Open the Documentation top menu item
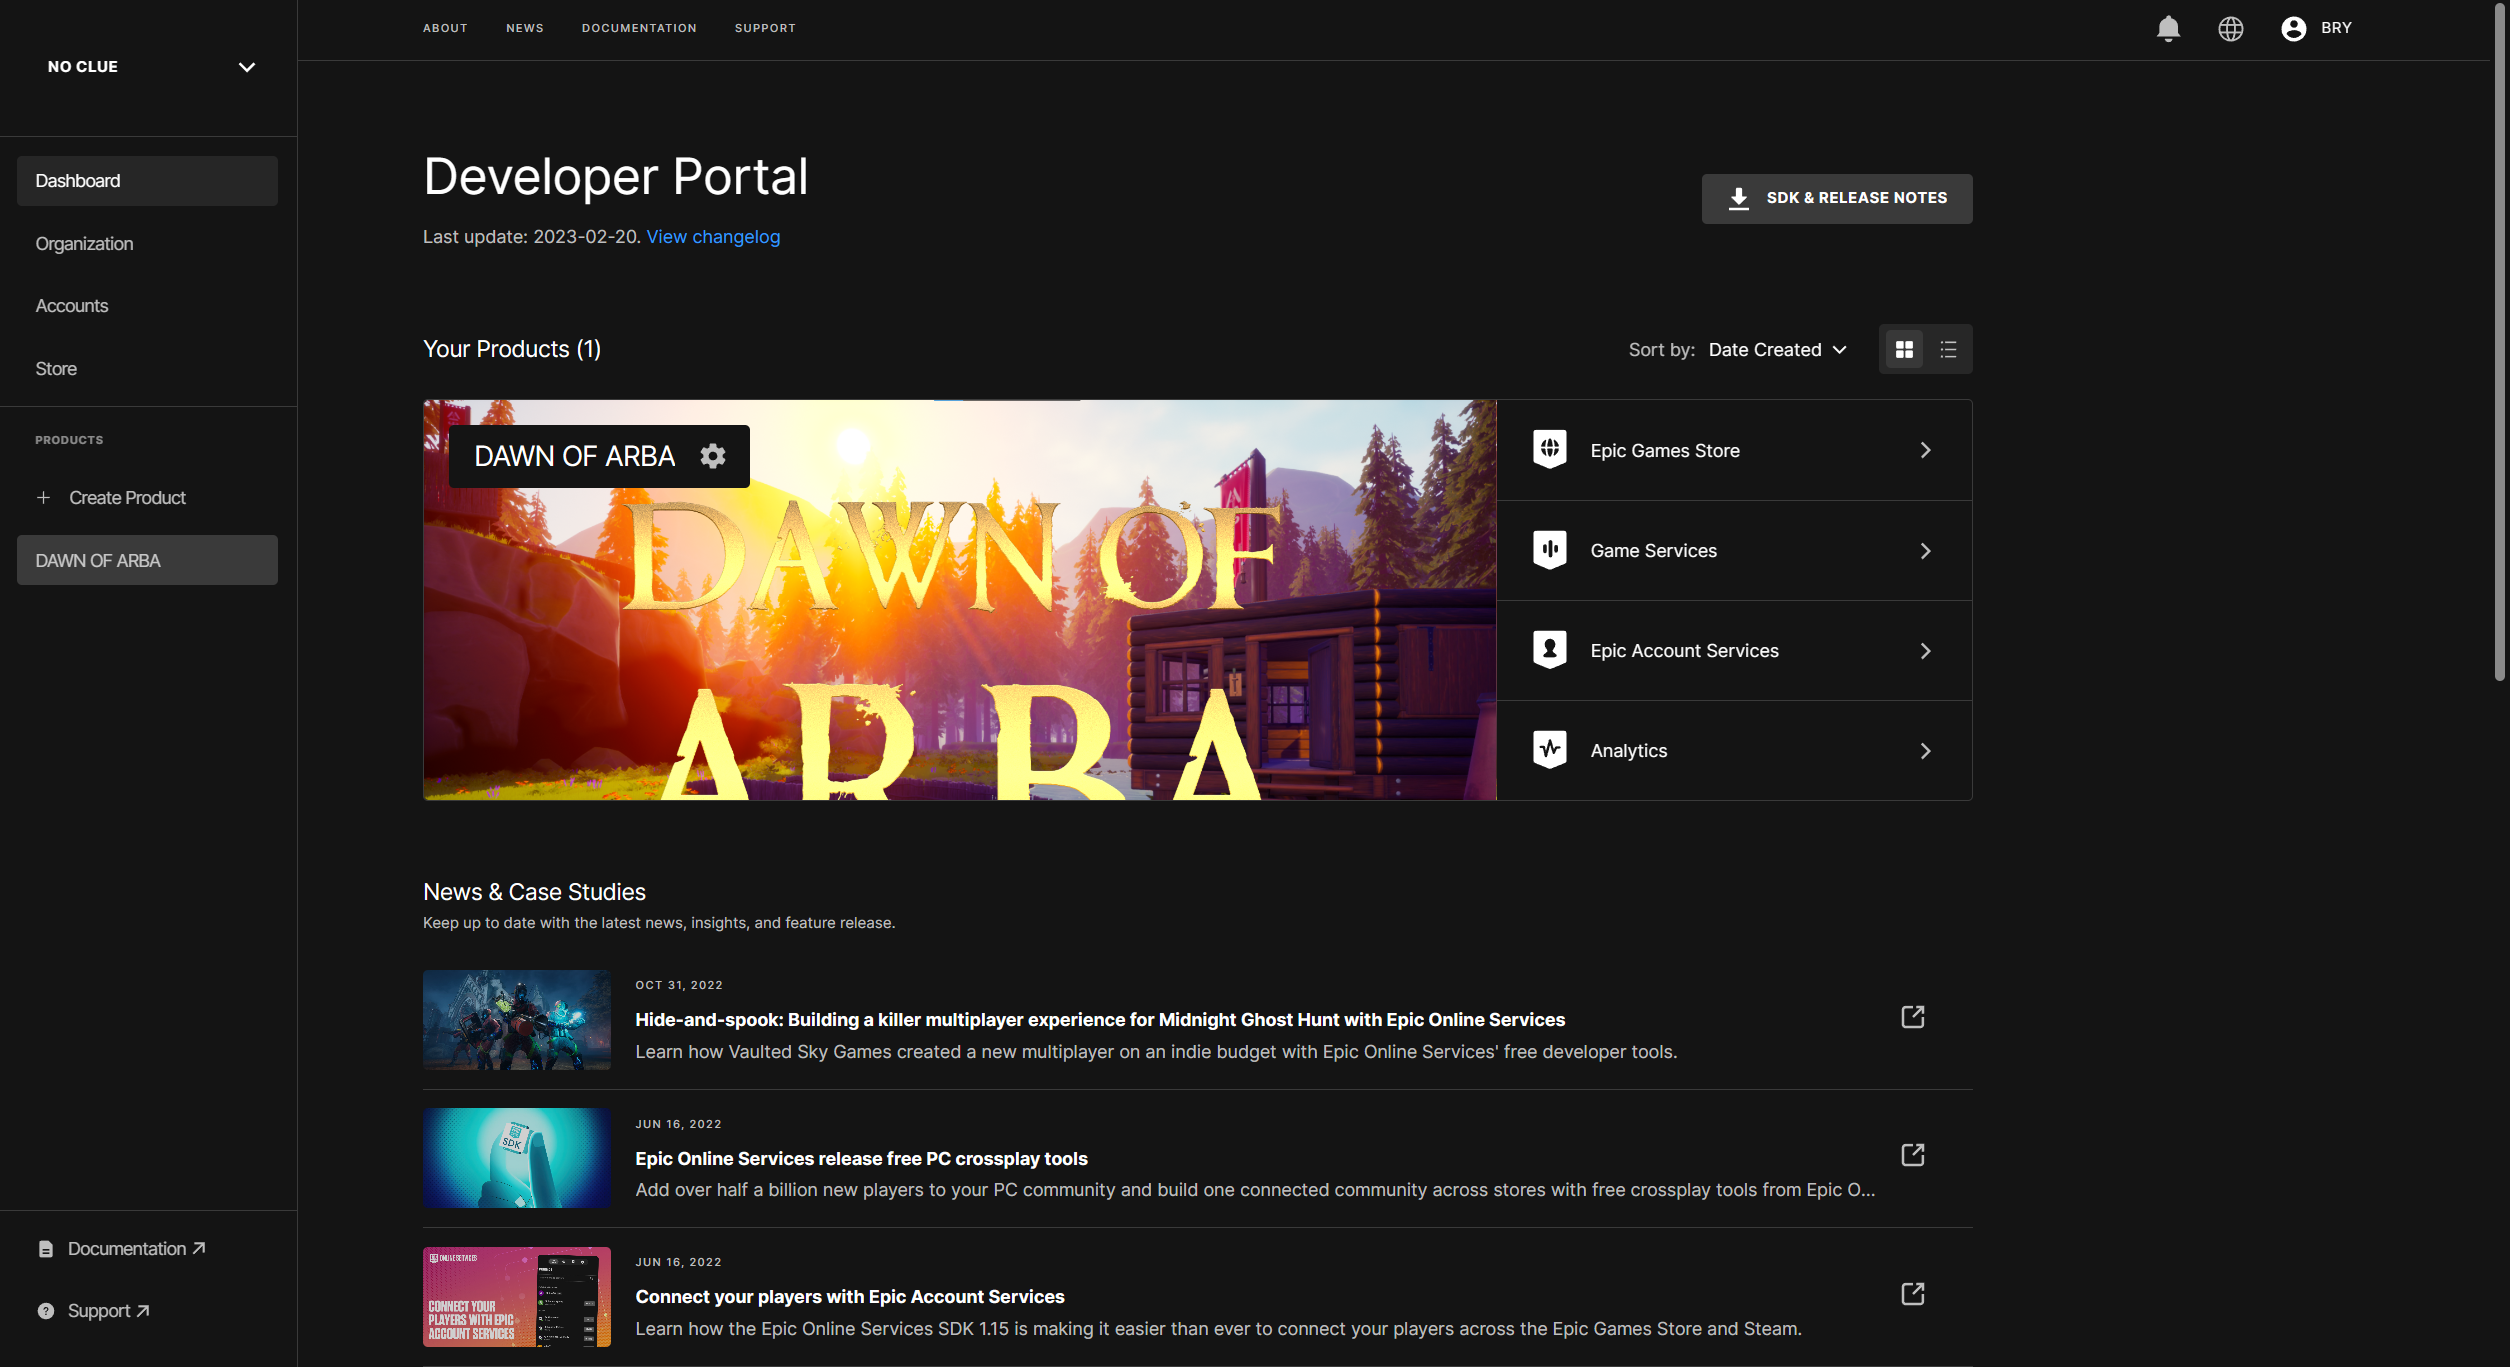This screenshot has width=2510, height=1367. click(639, 28)
